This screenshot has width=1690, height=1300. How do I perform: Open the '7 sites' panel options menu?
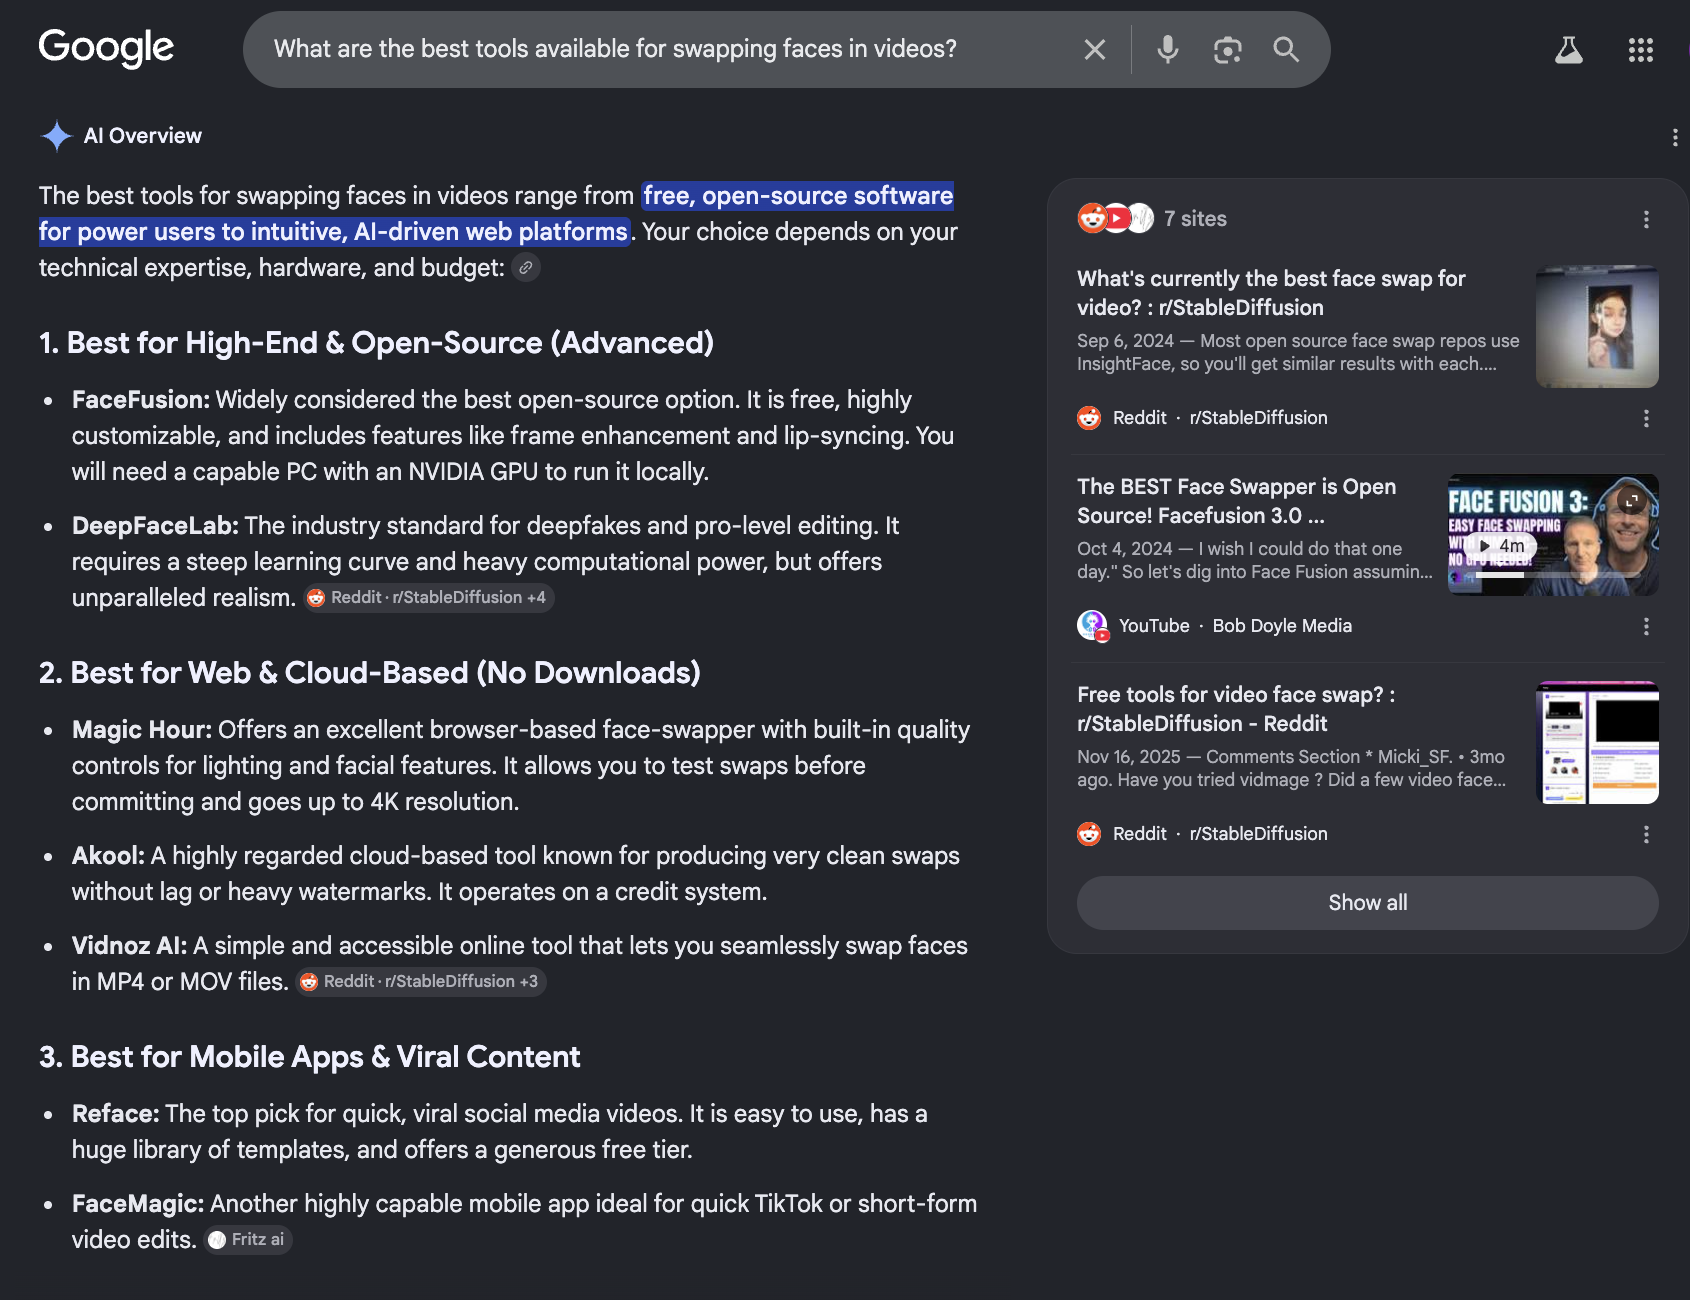(1646, 219)
